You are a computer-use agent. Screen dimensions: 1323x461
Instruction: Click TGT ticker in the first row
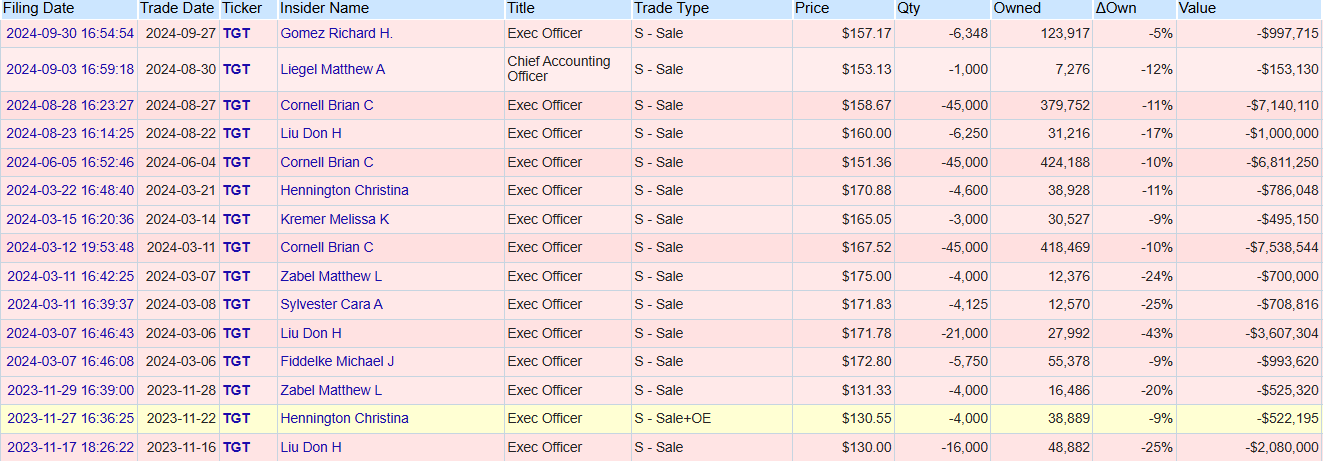click(236, 33)
